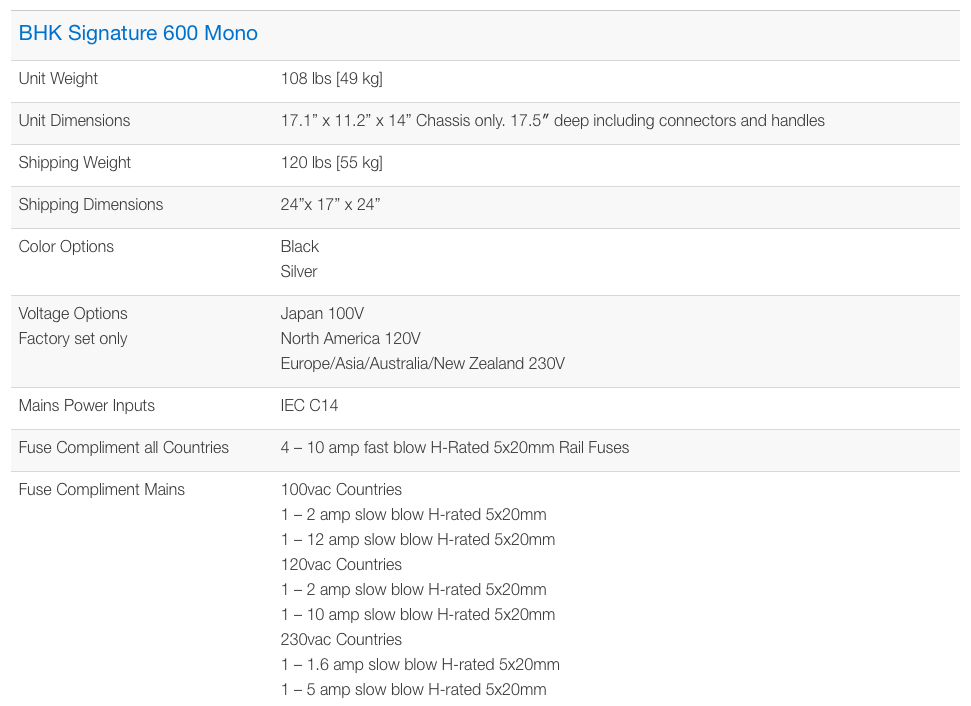Select the Silver color option text
The width and height of the screenshot is (971, 706).
tap(298, 272)
